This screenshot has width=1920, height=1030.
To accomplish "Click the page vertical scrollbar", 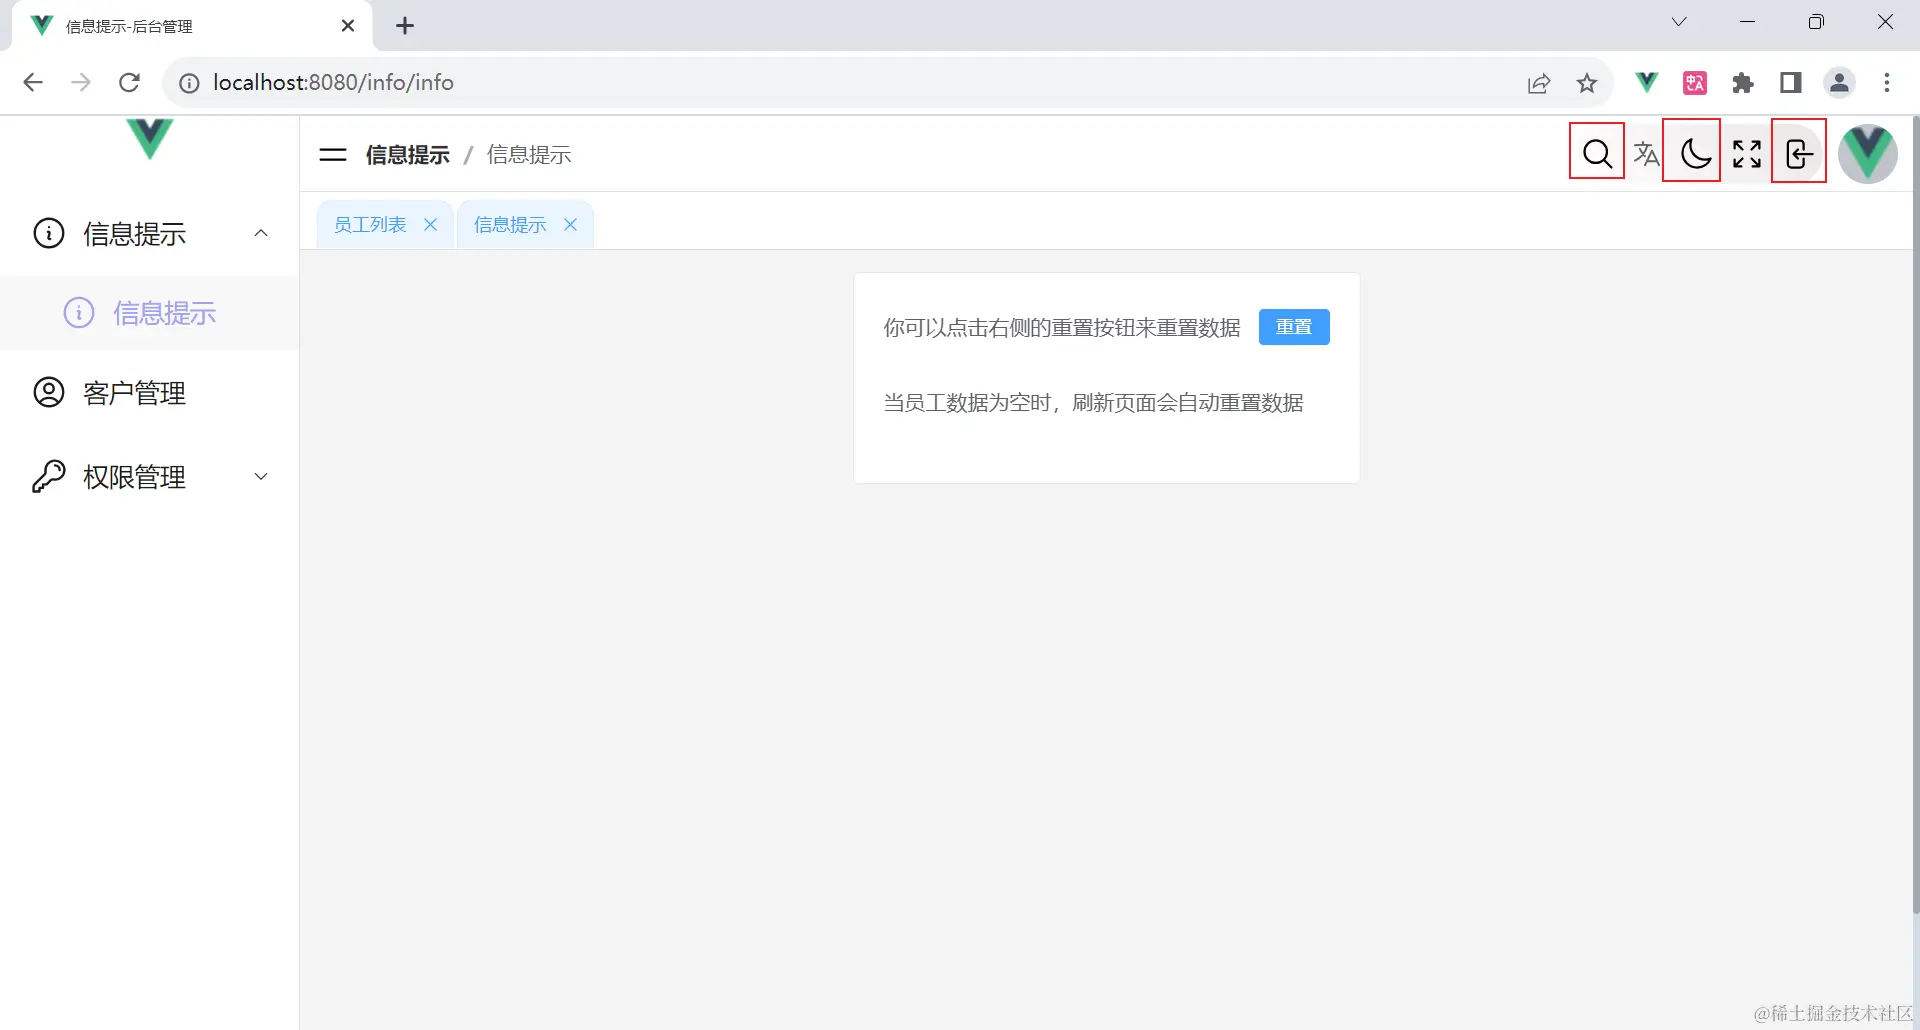I will [x=1915, y=515].
